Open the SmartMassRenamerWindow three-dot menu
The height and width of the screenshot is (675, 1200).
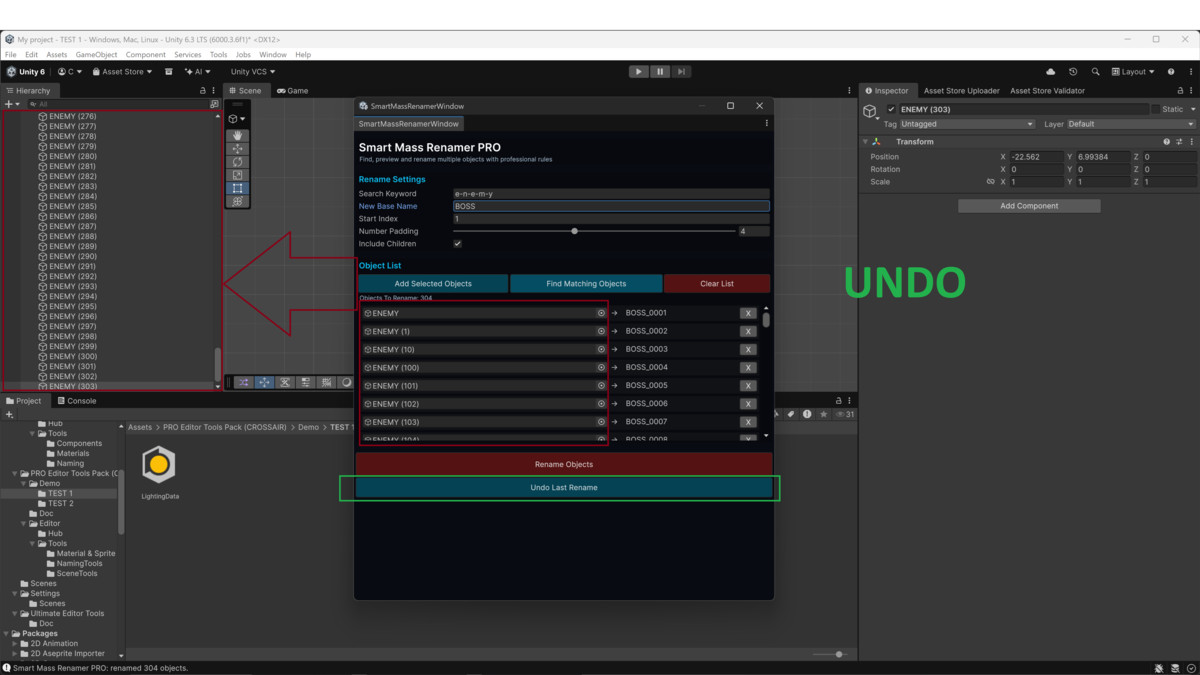767,124
